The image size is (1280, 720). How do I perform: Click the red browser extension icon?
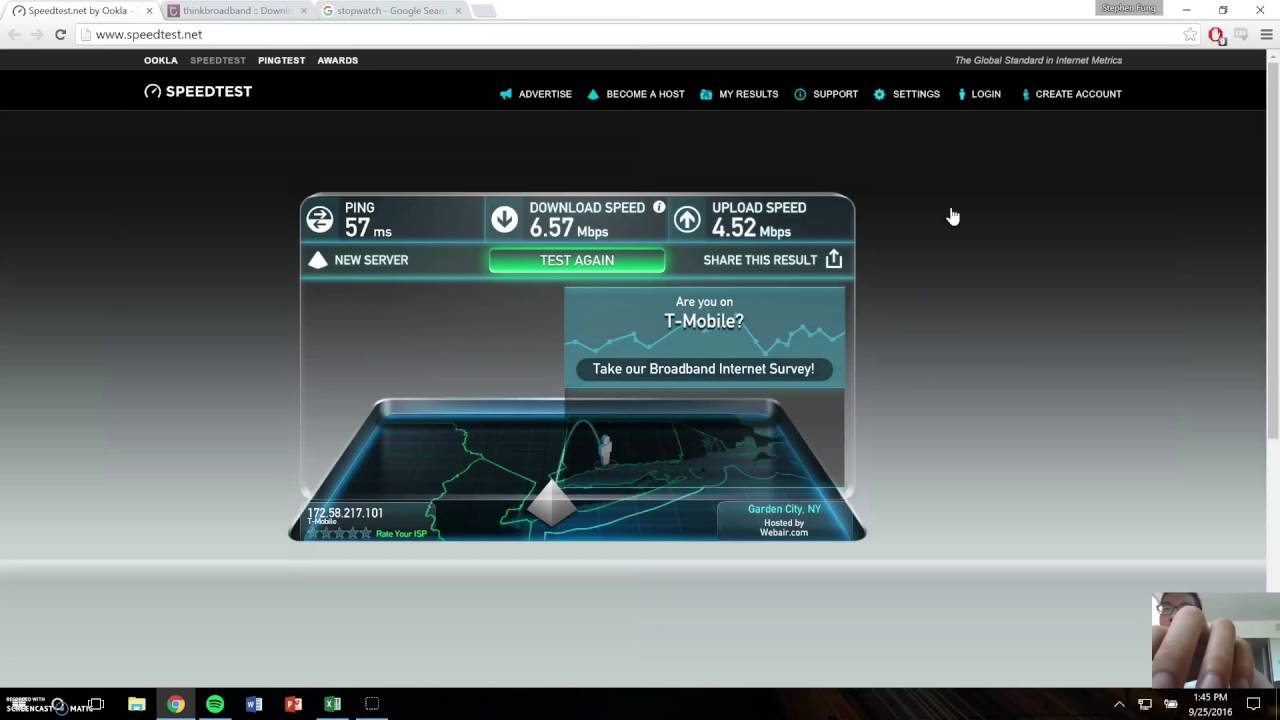coord(1216,34)
